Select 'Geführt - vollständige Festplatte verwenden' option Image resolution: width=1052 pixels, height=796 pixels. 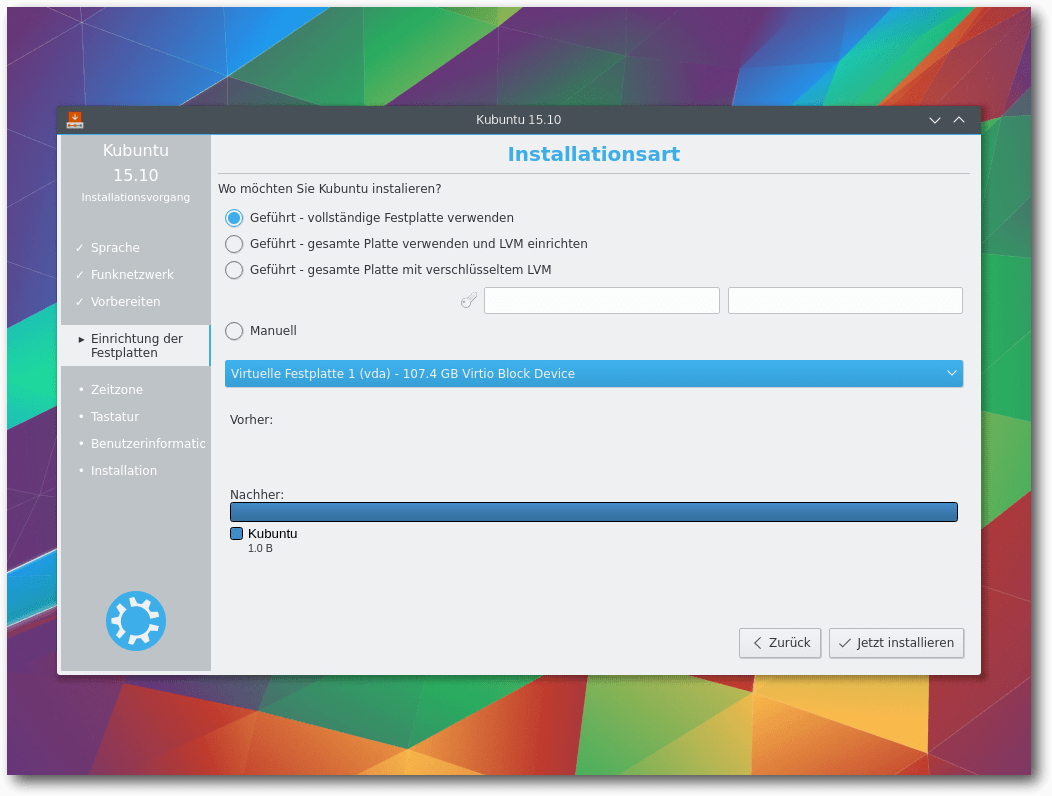(370, 217)
